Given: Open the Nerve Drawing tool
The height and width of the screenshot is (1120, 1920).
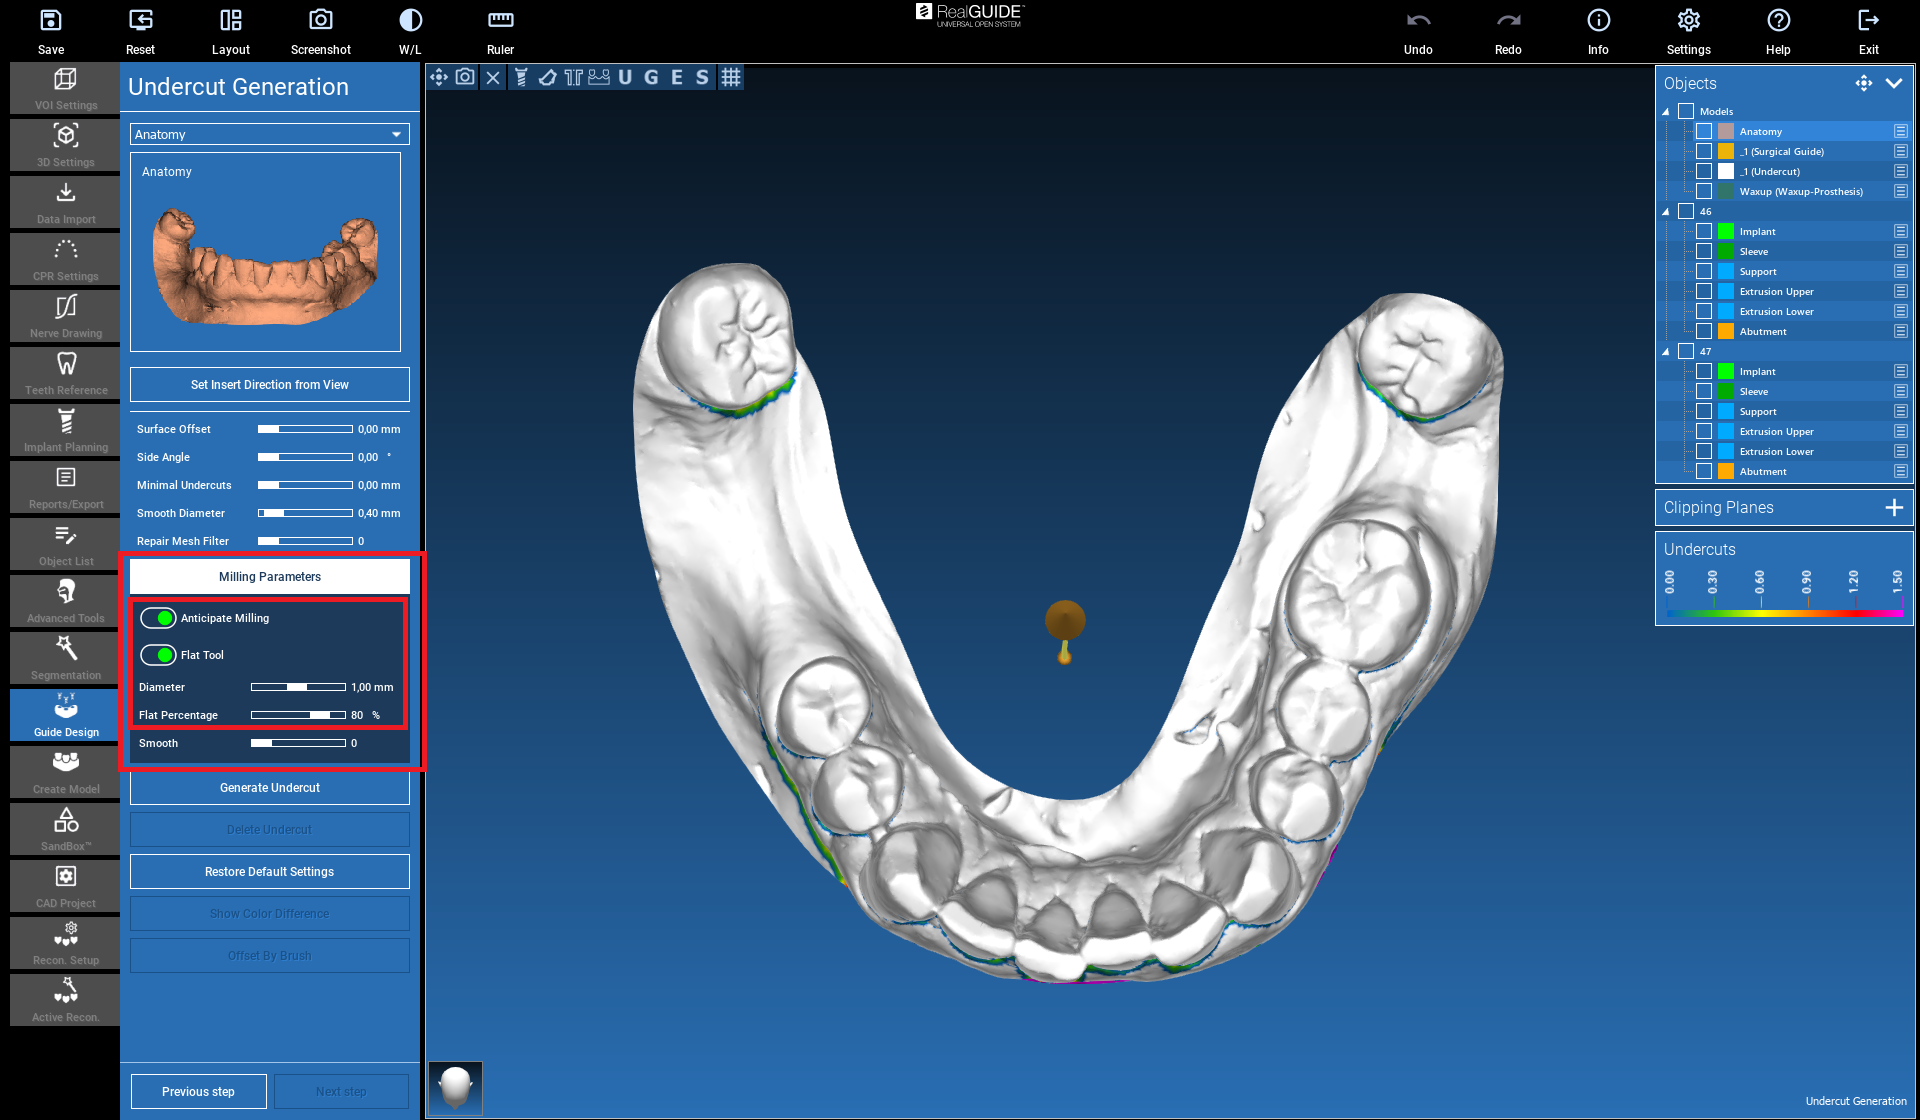Looking at the screenshot, I should tap(66, 315).
